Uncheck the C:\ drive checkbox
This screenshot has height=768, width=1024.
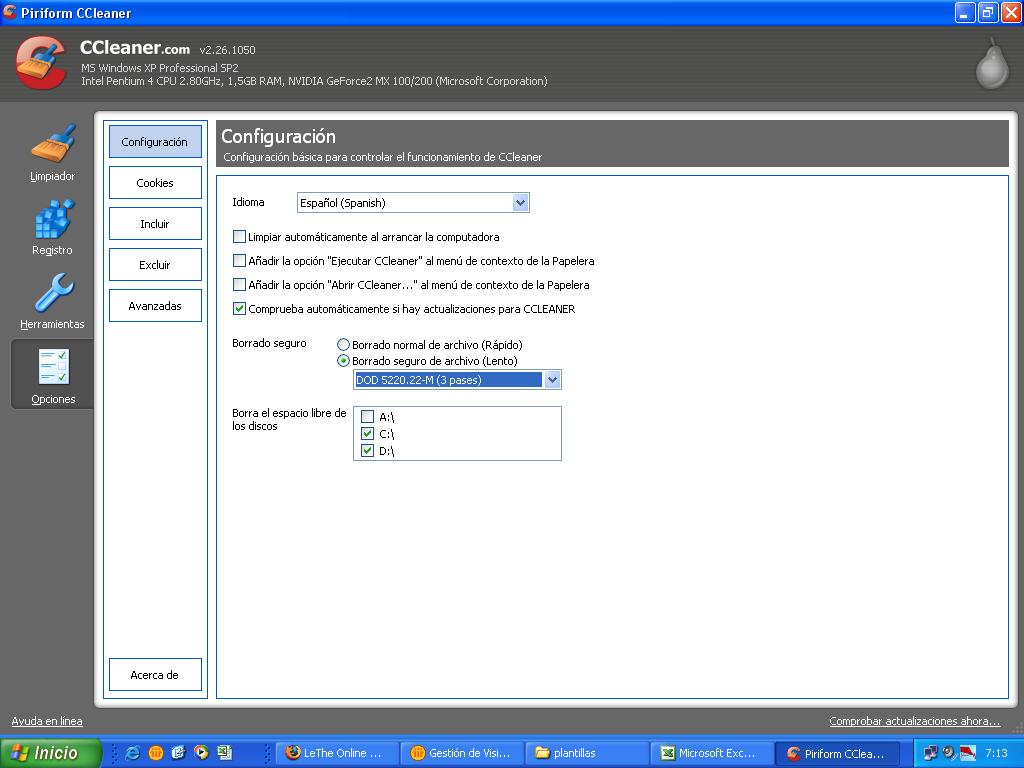point(368,434)
